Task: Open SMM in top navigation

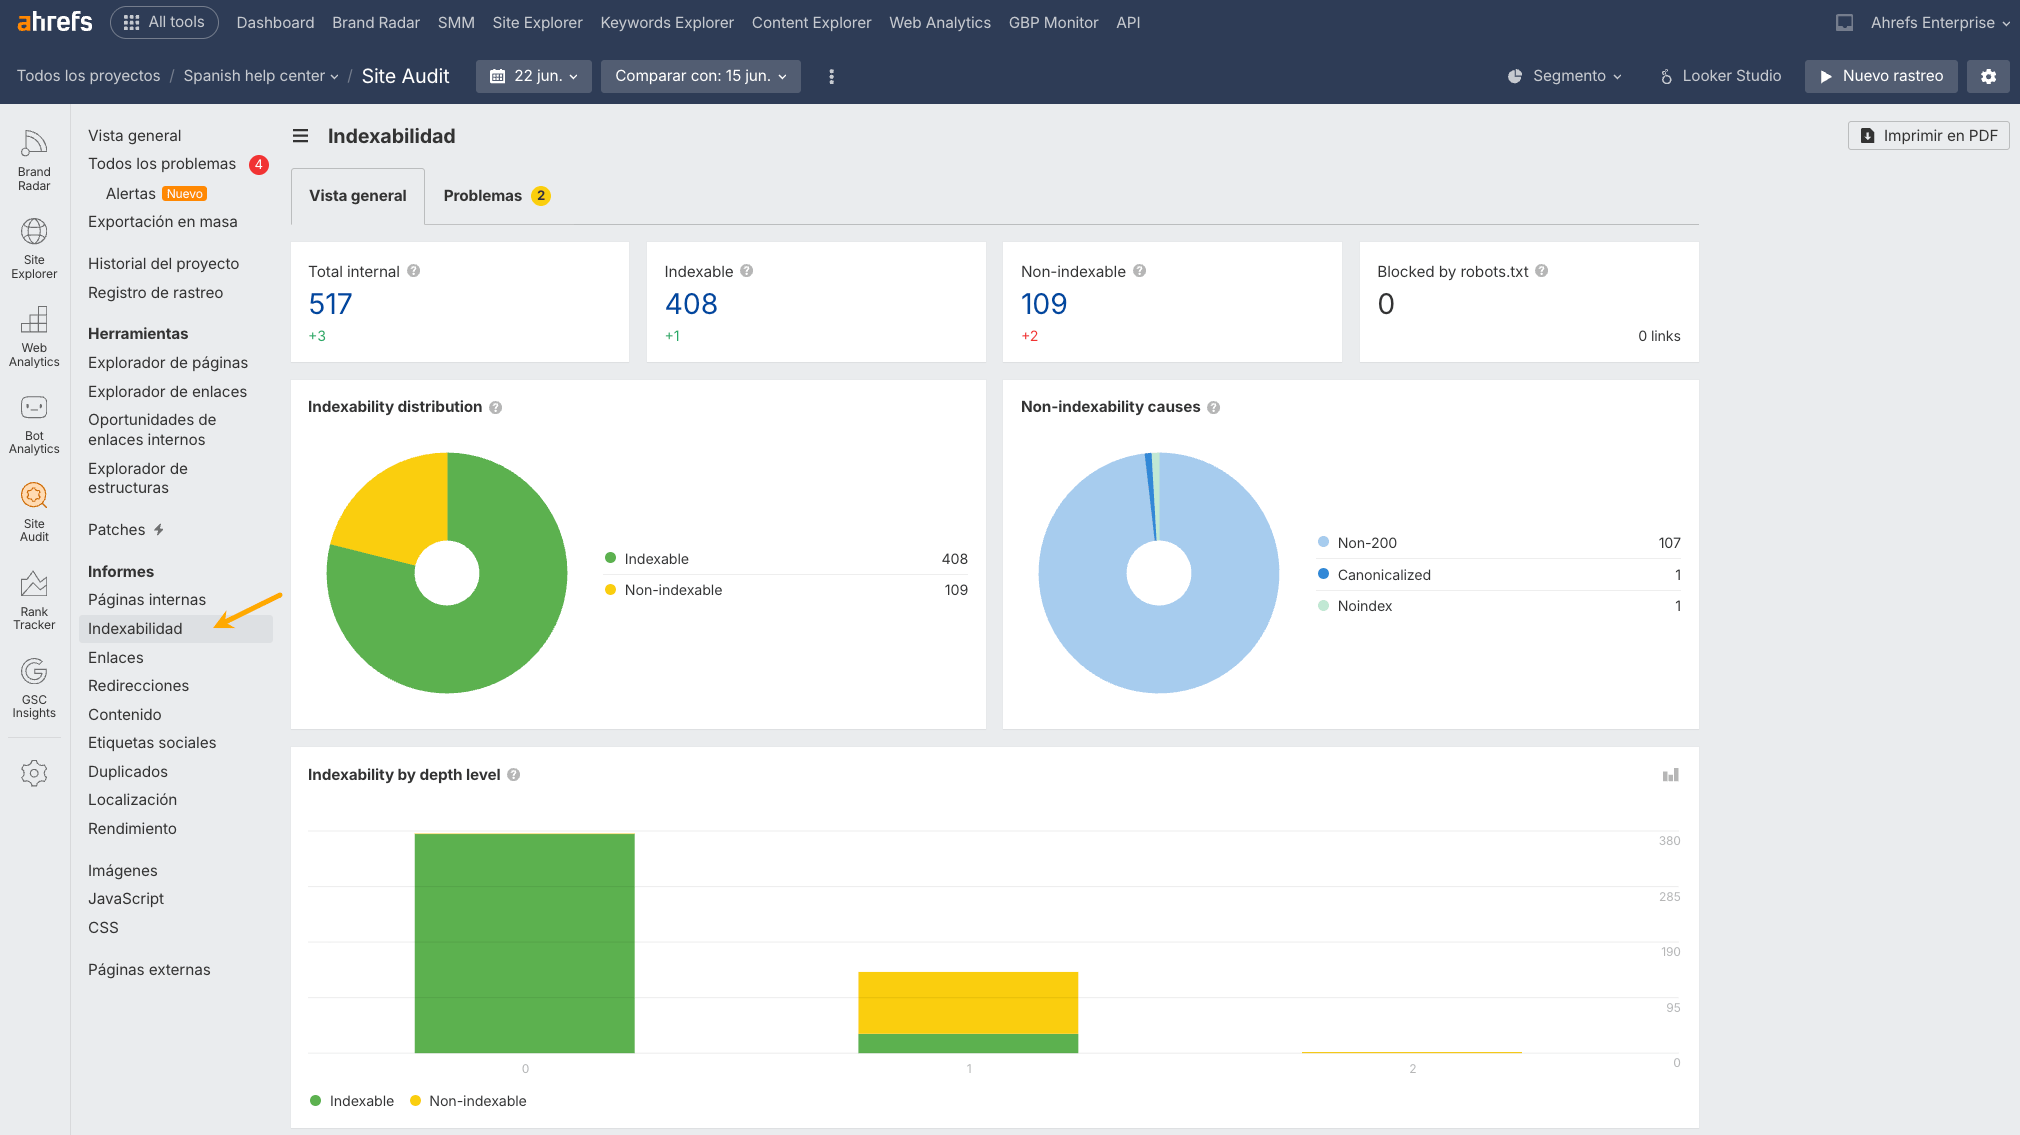Action: click(456, 22)
